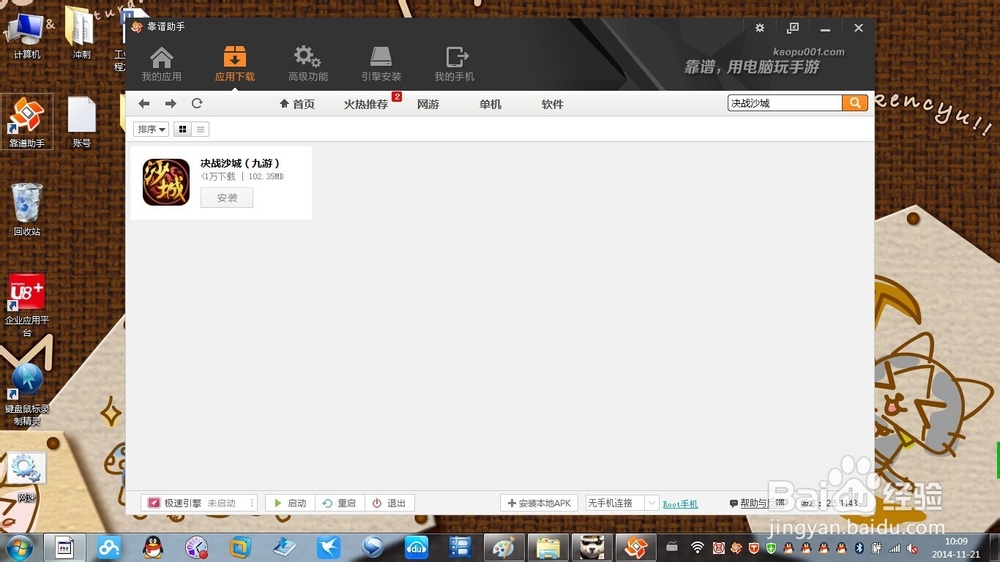
Task: Open the 回收站 recycle bin
Action: click(27, 209)
